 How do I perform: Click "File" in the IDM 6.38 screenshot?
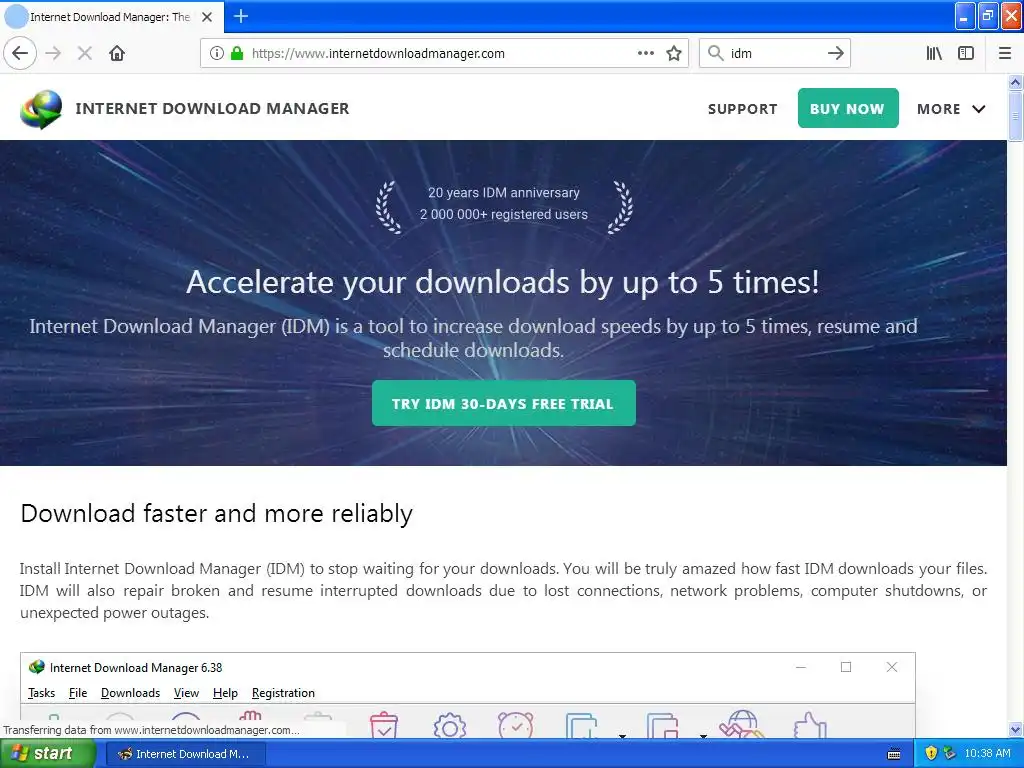[x=78, y=693]
